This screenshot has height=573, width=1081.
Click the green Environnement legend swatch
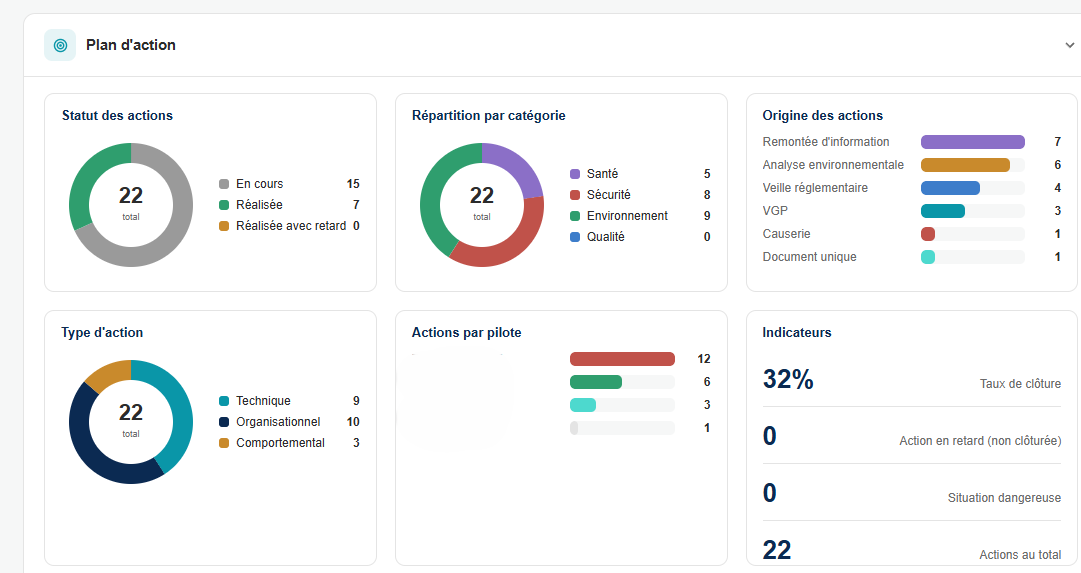575,216
